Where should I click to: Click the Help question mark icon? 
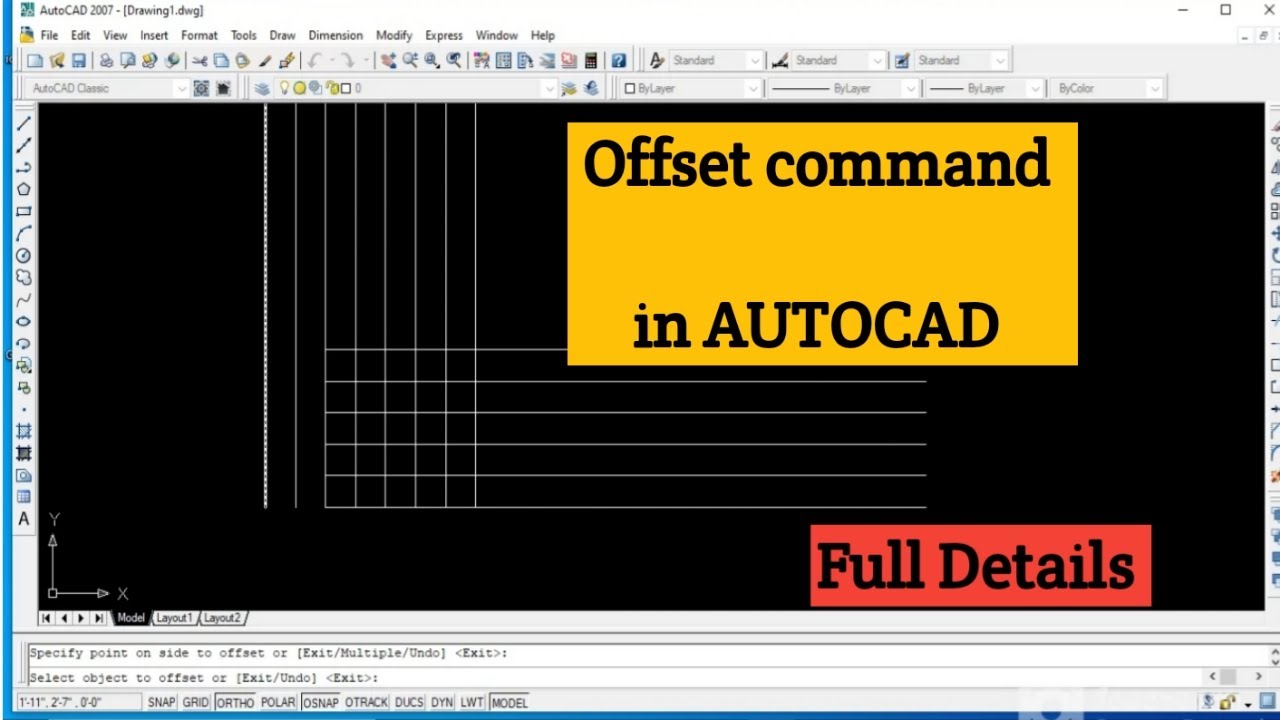(x=619, y=60)
